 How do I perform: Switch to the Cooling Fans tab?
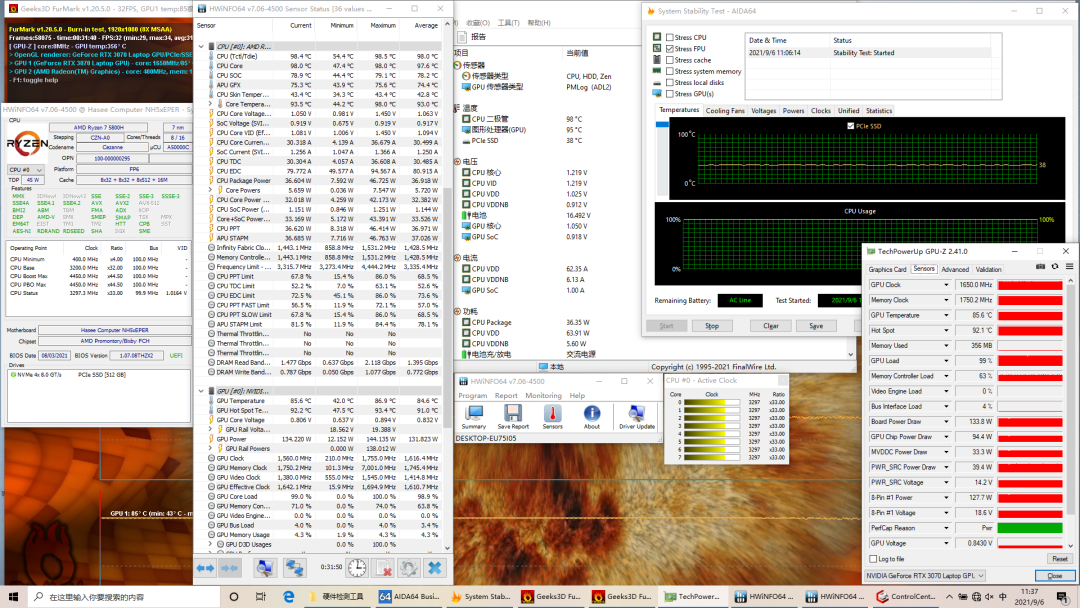pyautogui.click(x=725, y=111)
